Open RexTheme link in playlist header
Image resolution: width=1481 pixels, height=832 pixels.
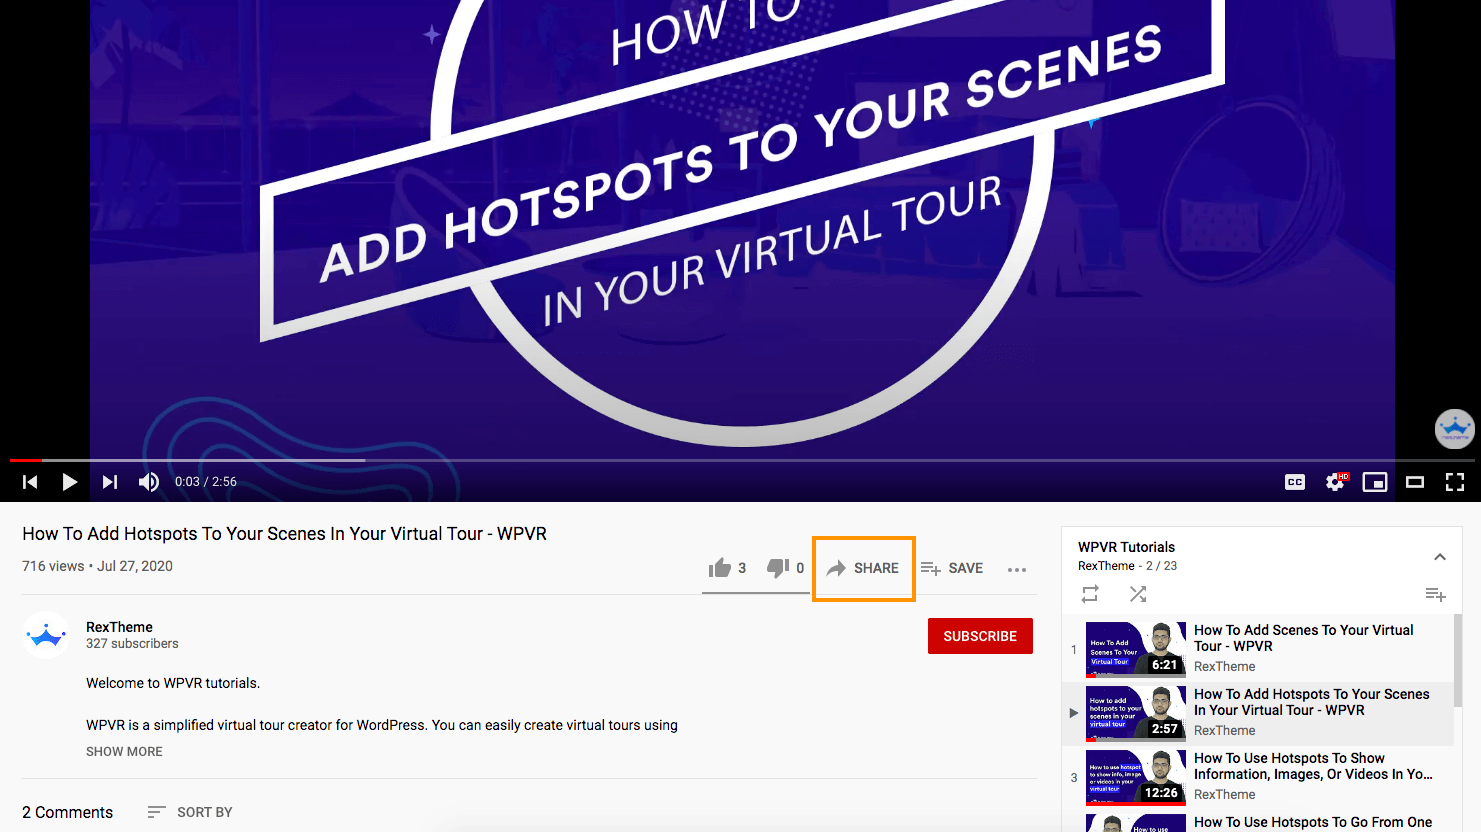pos(1106,566)
